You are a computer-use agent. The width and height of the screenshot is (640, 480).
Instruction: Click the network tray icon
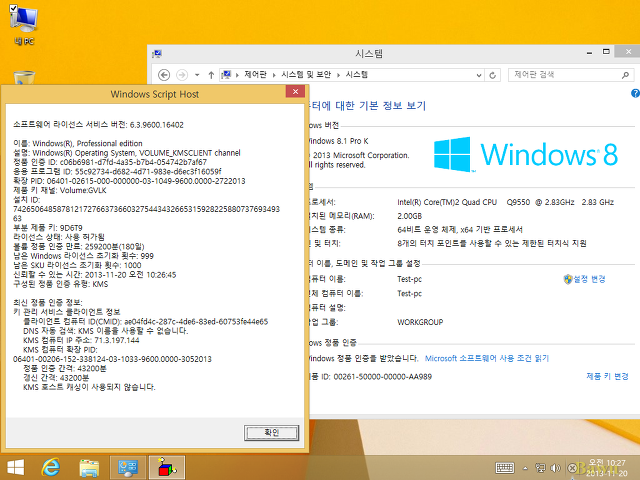click(540, 468)
